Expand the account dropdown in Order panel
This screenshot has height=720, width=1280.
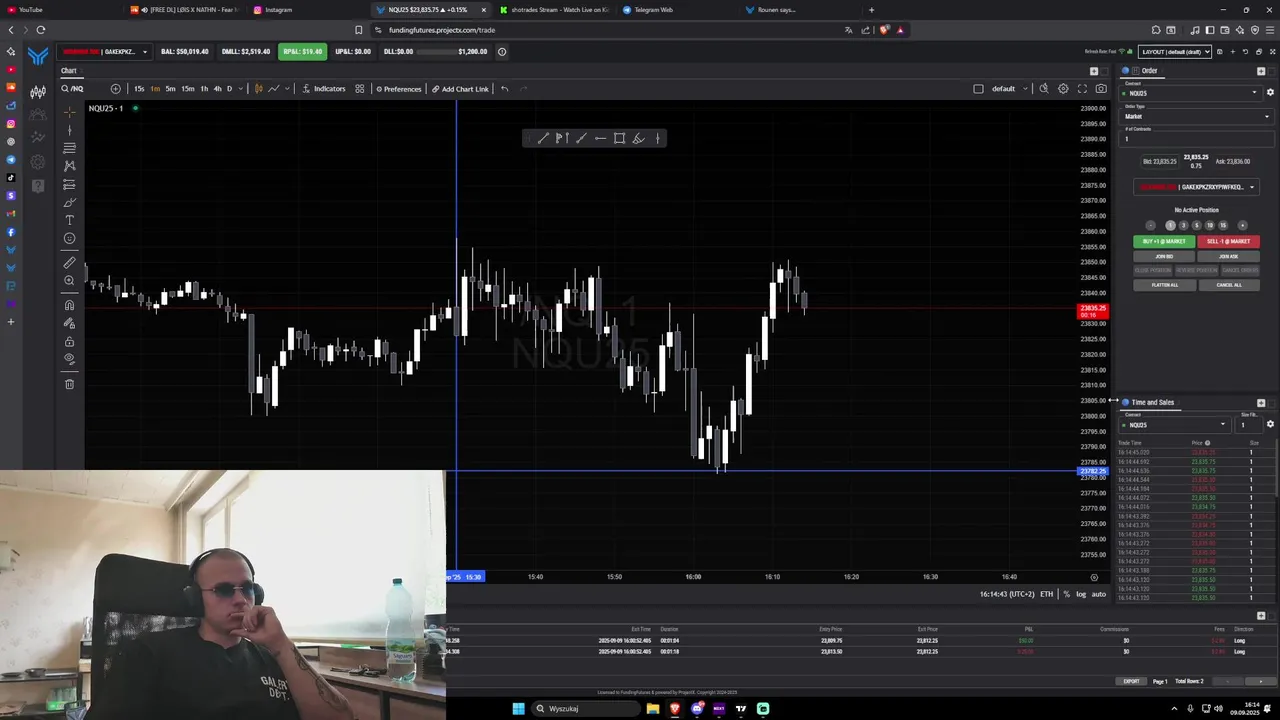[x=1251, y=187]
